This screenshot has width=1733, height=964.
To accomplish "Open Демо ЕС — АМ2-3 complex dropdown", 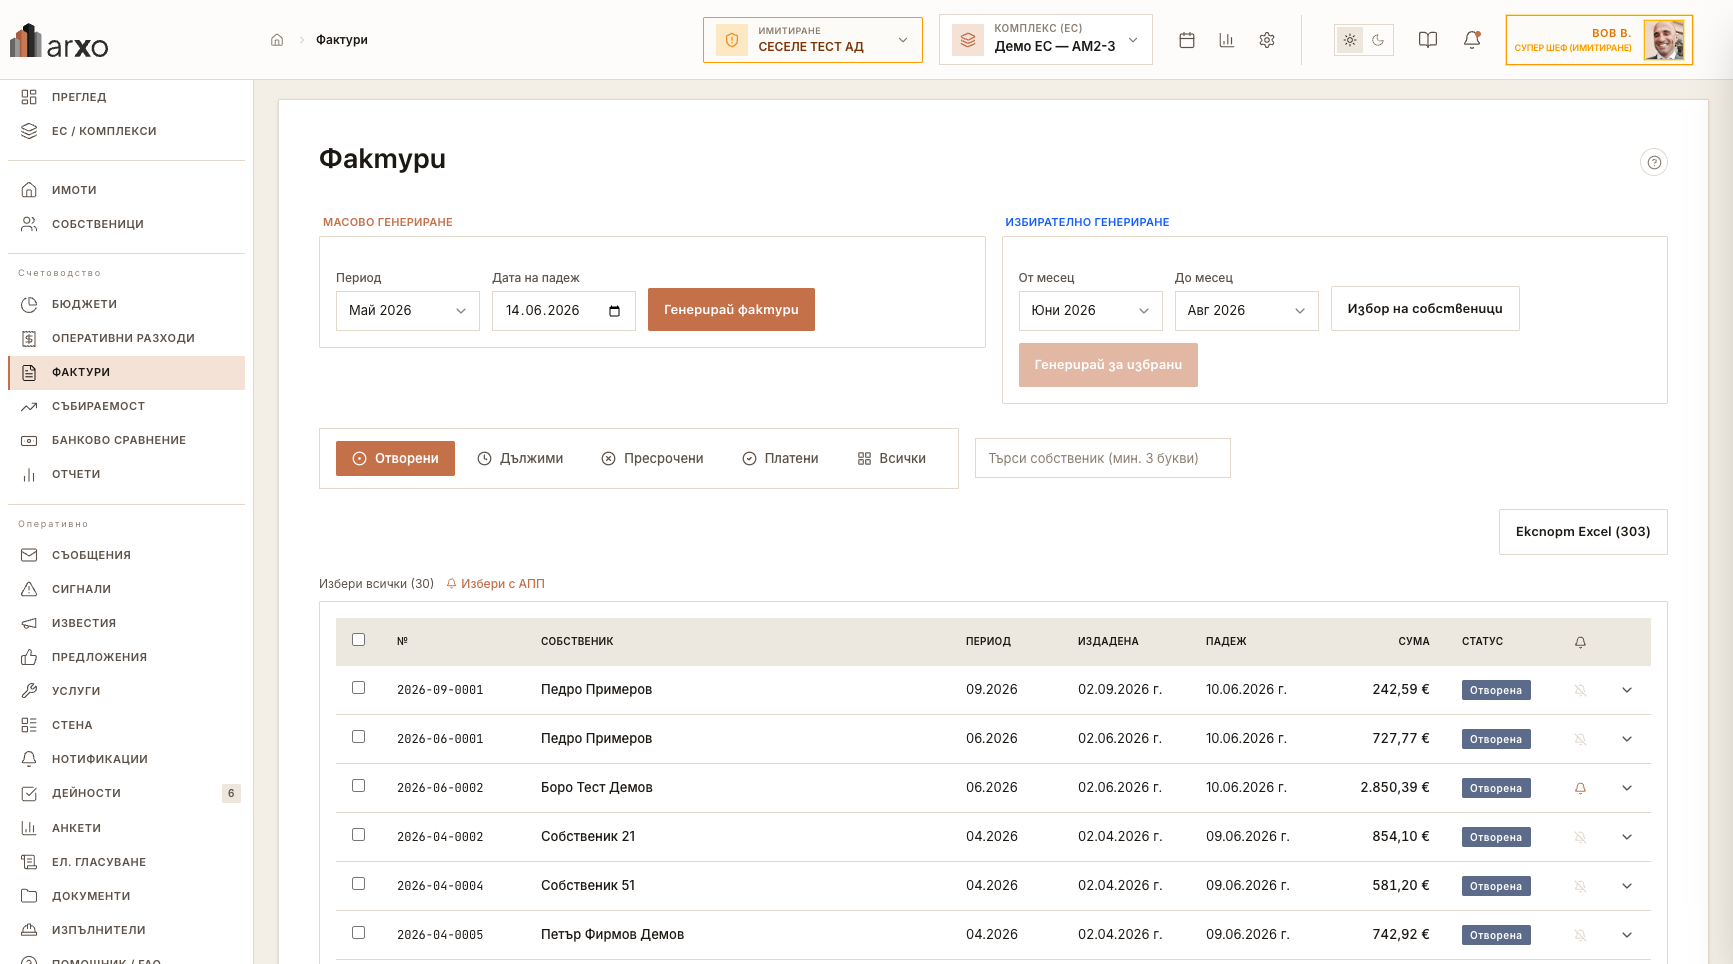I will click(1046, 40).
